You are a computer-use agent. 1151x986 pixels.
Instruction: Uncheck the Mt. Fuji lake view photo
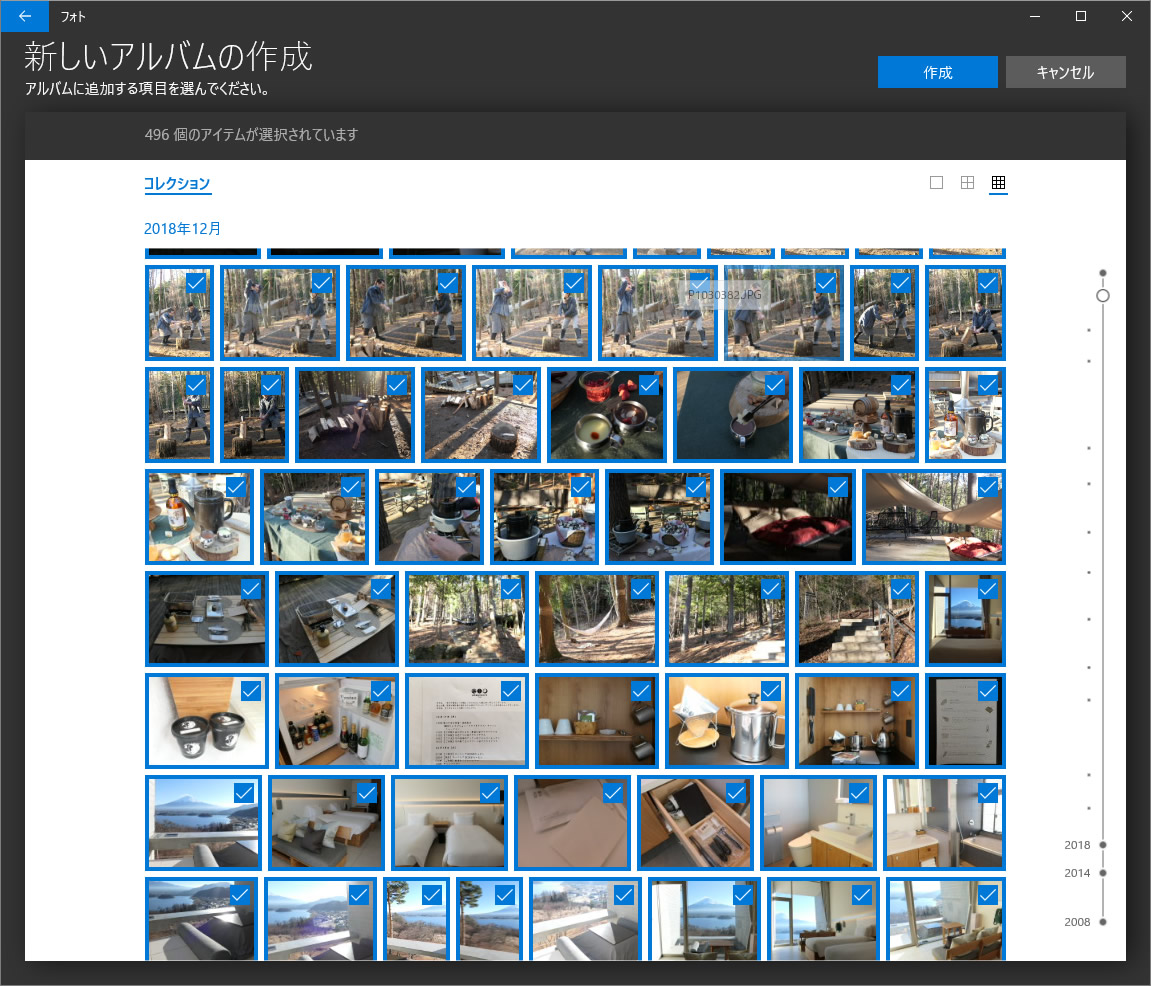click(x=244, y=793)
